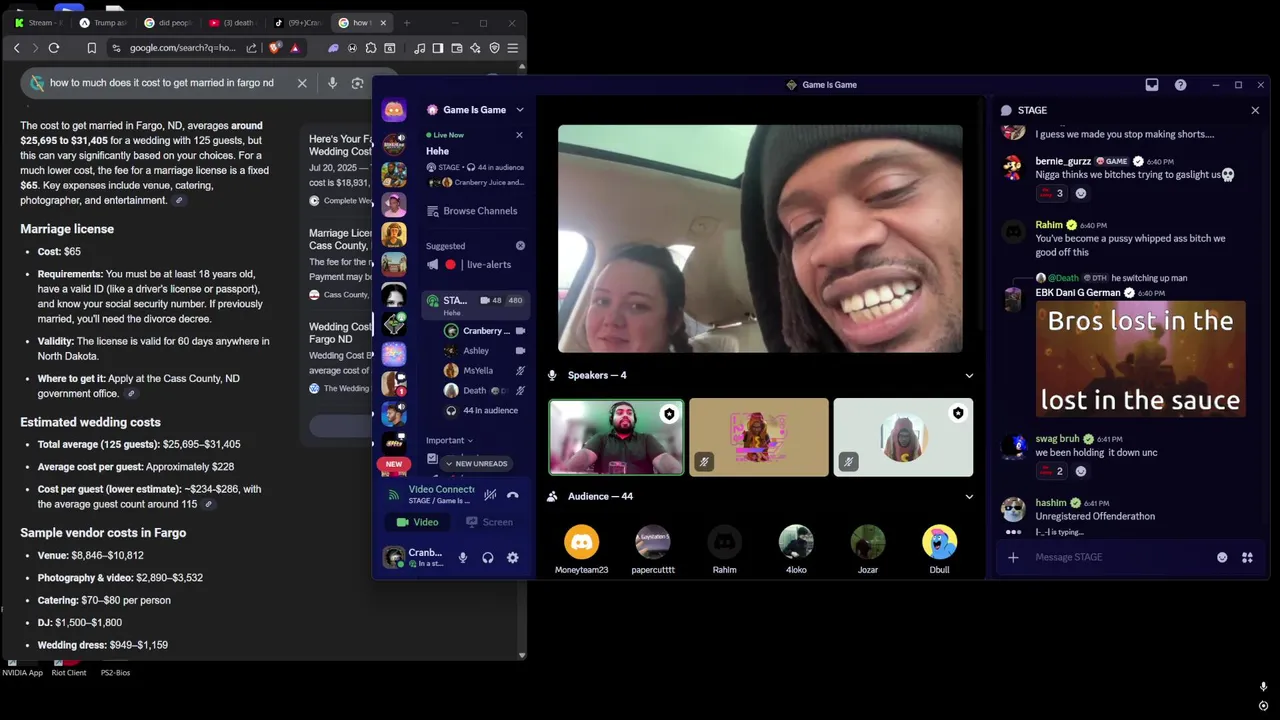The width and height of the screenshot is (1280, 720).
Task: Collapse the Speakers section
Action: [x=968, y=376]
